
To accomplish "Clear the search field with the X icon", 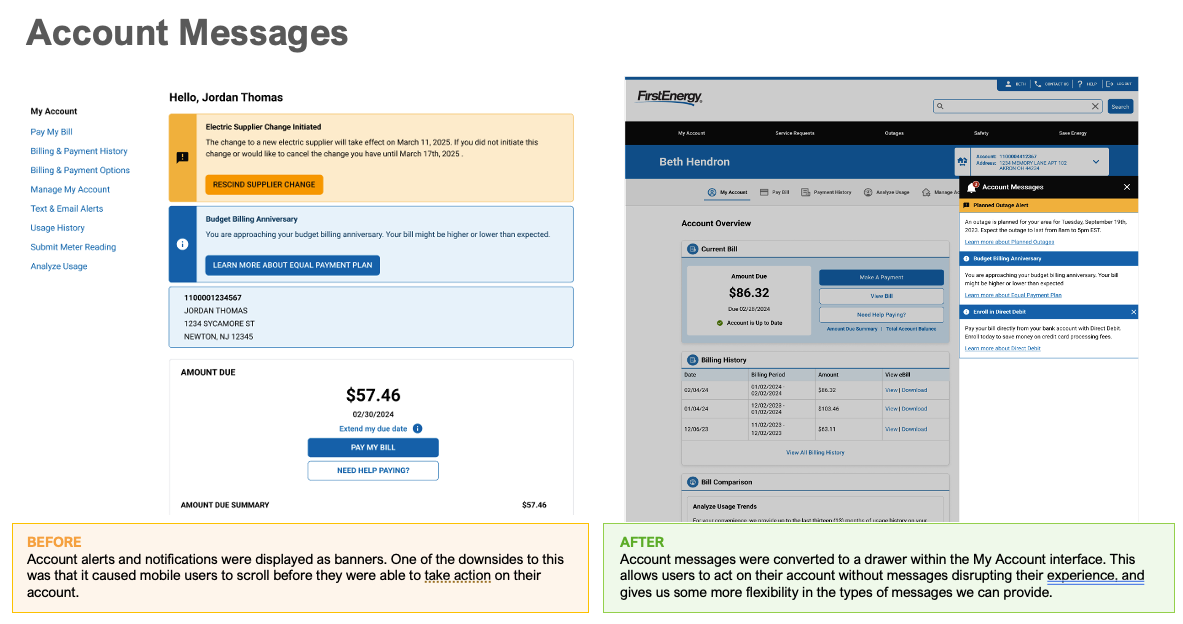I will click(x=1095, y=106).
